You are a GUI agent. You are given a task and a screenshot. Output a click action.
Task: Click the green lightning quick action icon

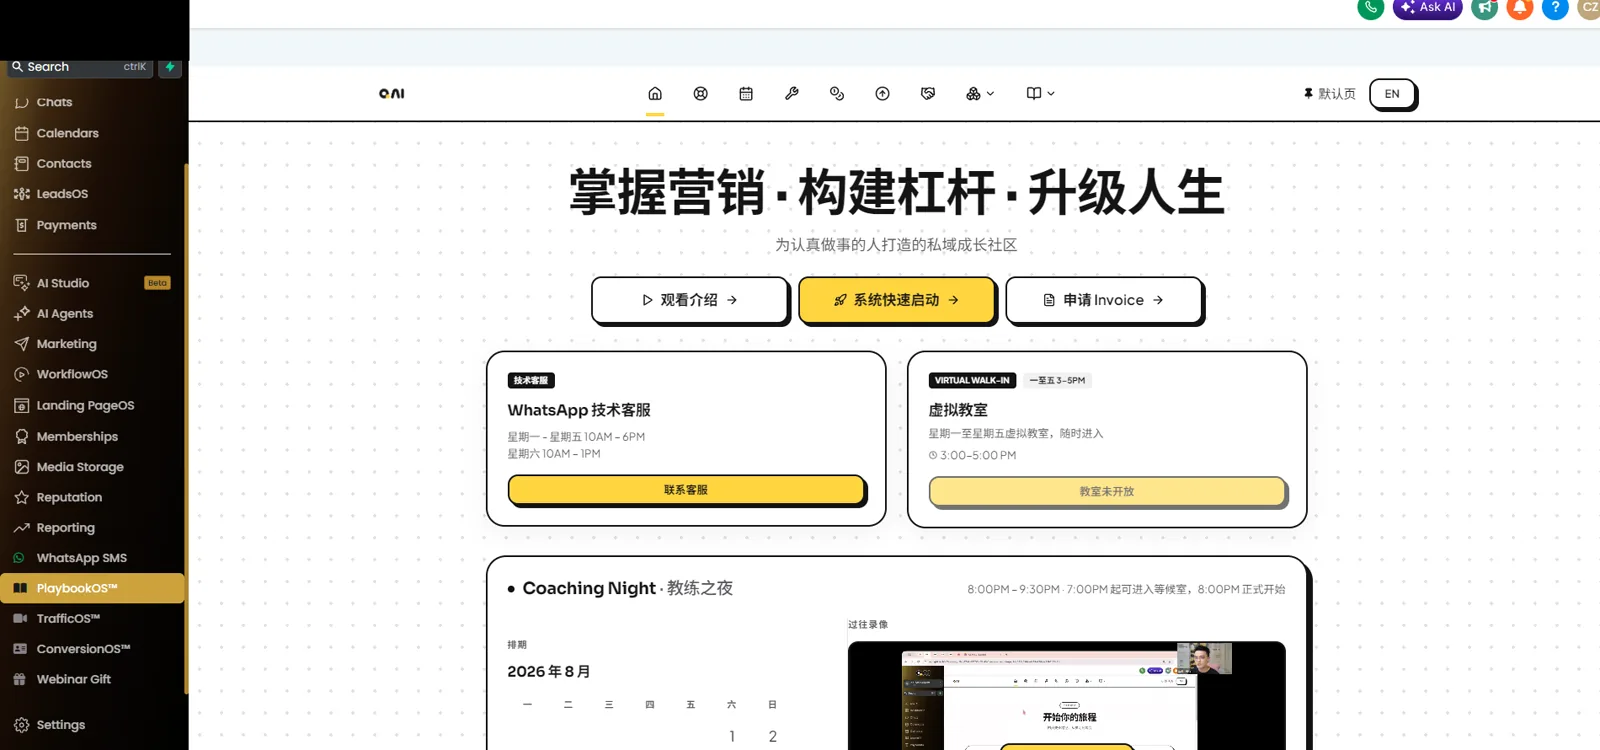pos(170,67)
